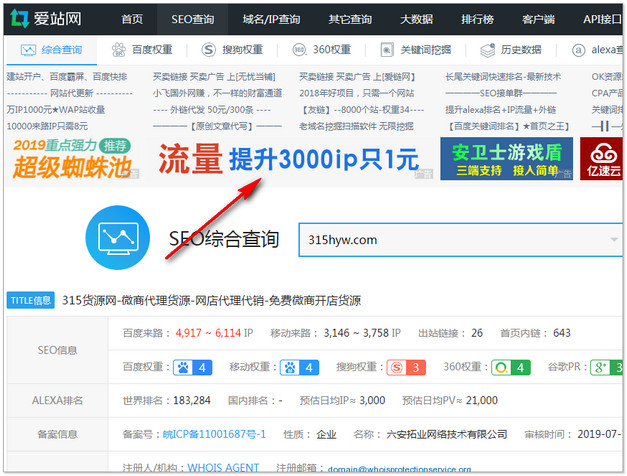627x476 pixels.
Task: Open the 首页 menu item
Action: tap(132, 19)
